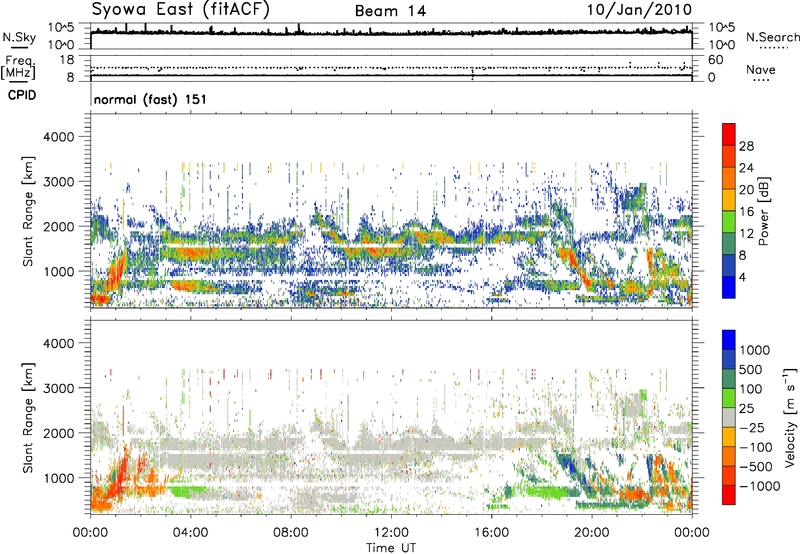Pick the red bottom segment of Velocity color bar
This screenshot has height=554, width=800.
pyautogui.click(x=729, y=495)
